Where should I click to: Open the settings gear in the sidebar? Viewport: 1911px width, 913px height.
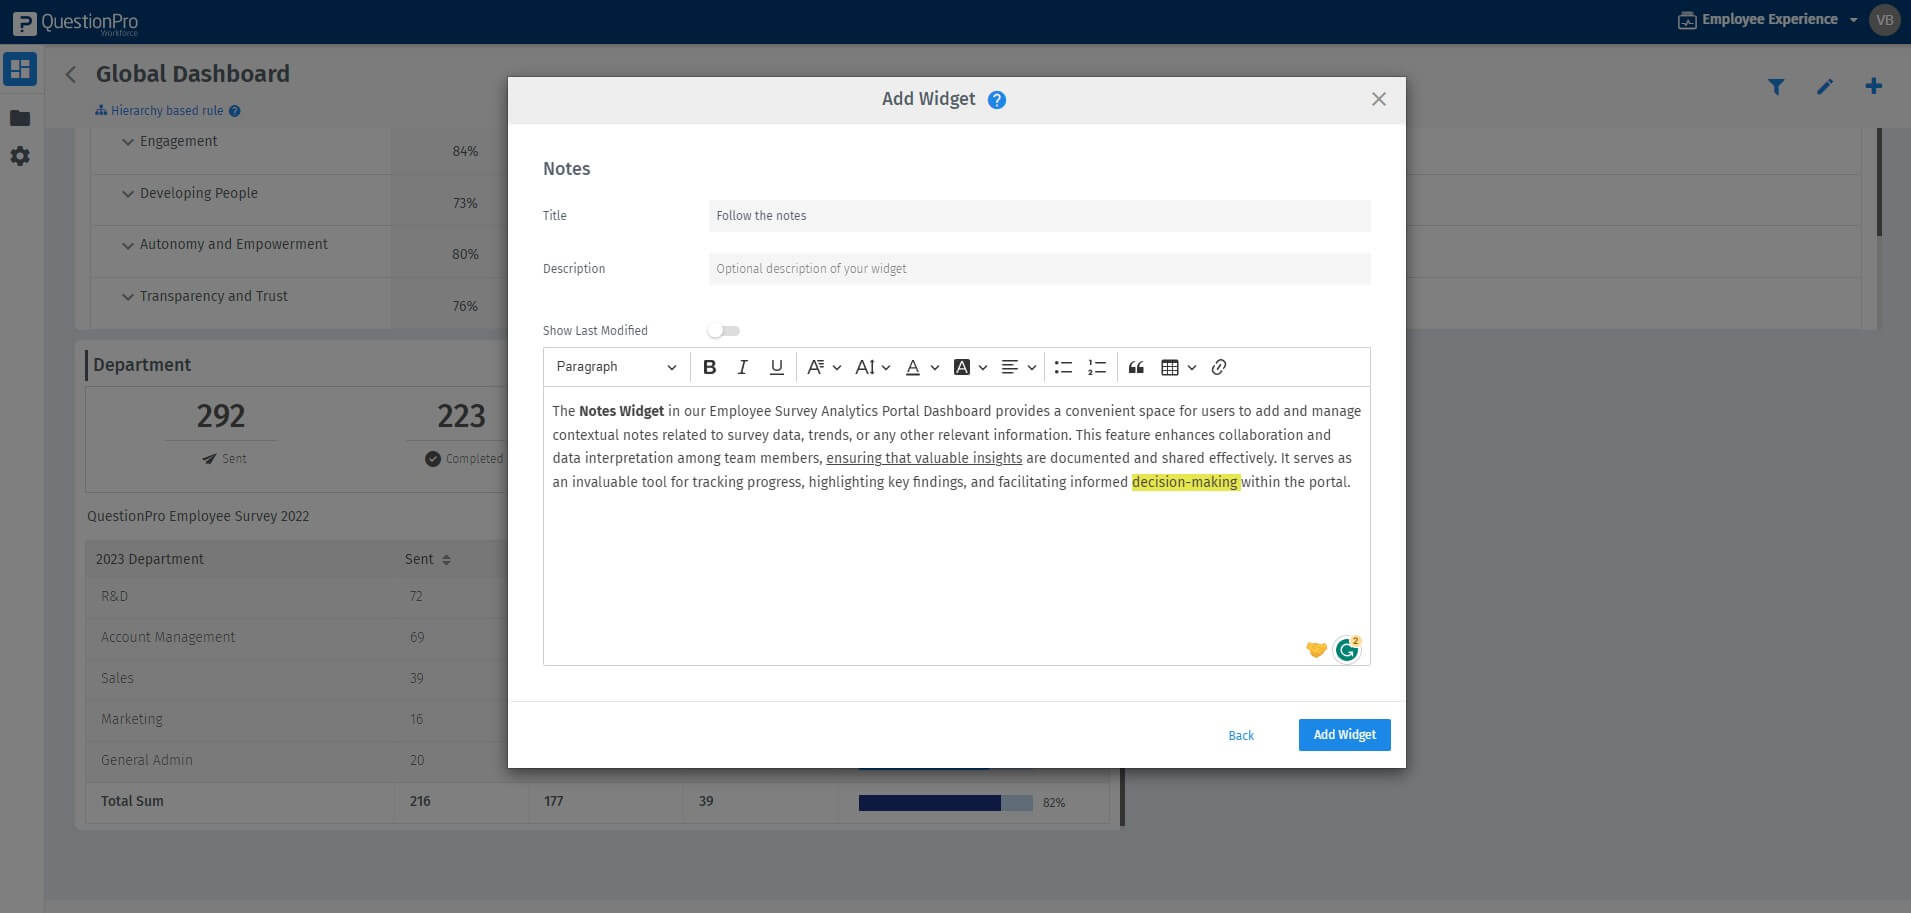coord(20,156)
